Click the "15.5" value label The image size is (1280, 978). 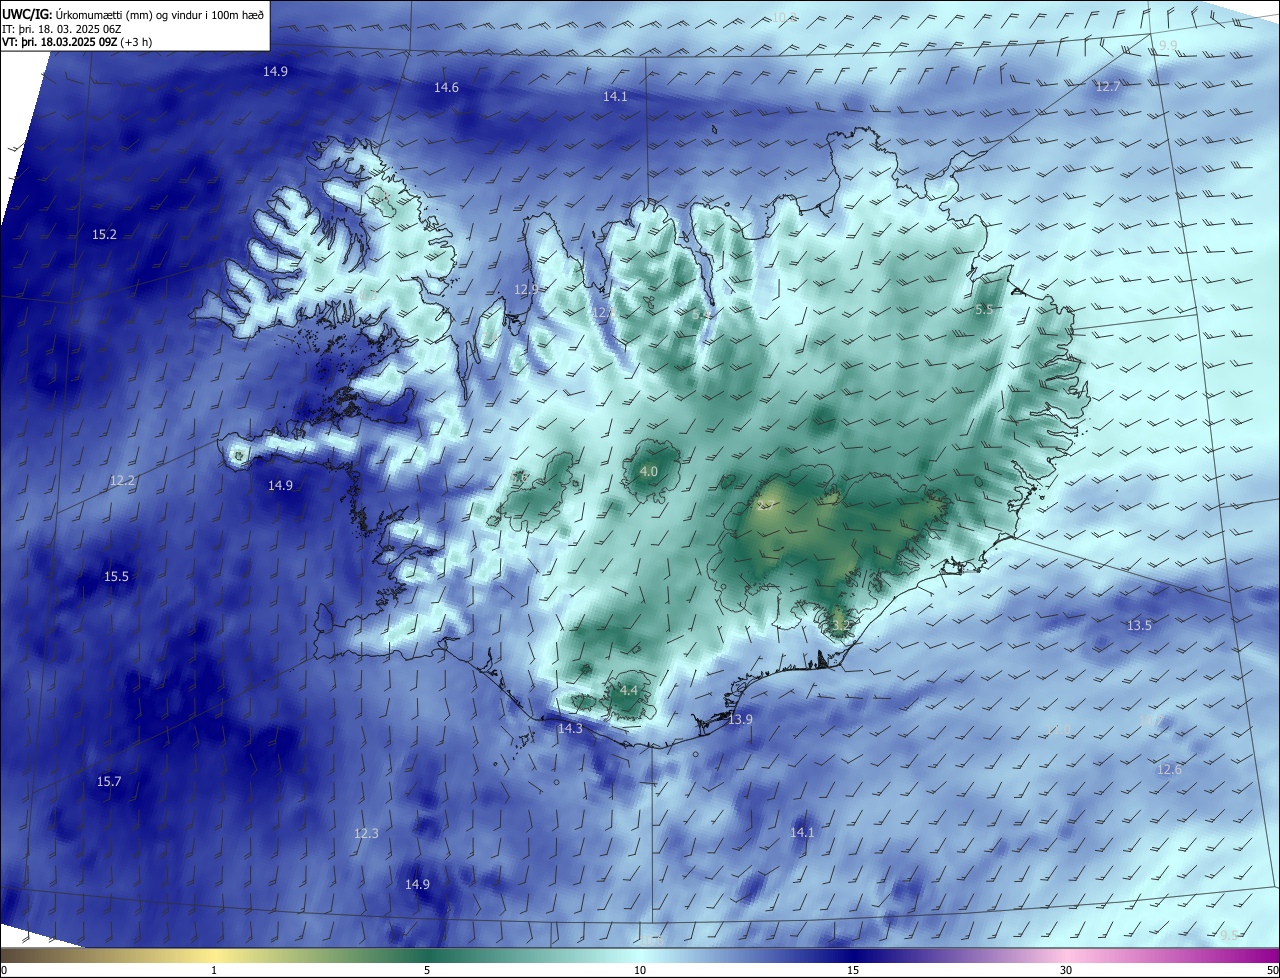pos(116,577)
